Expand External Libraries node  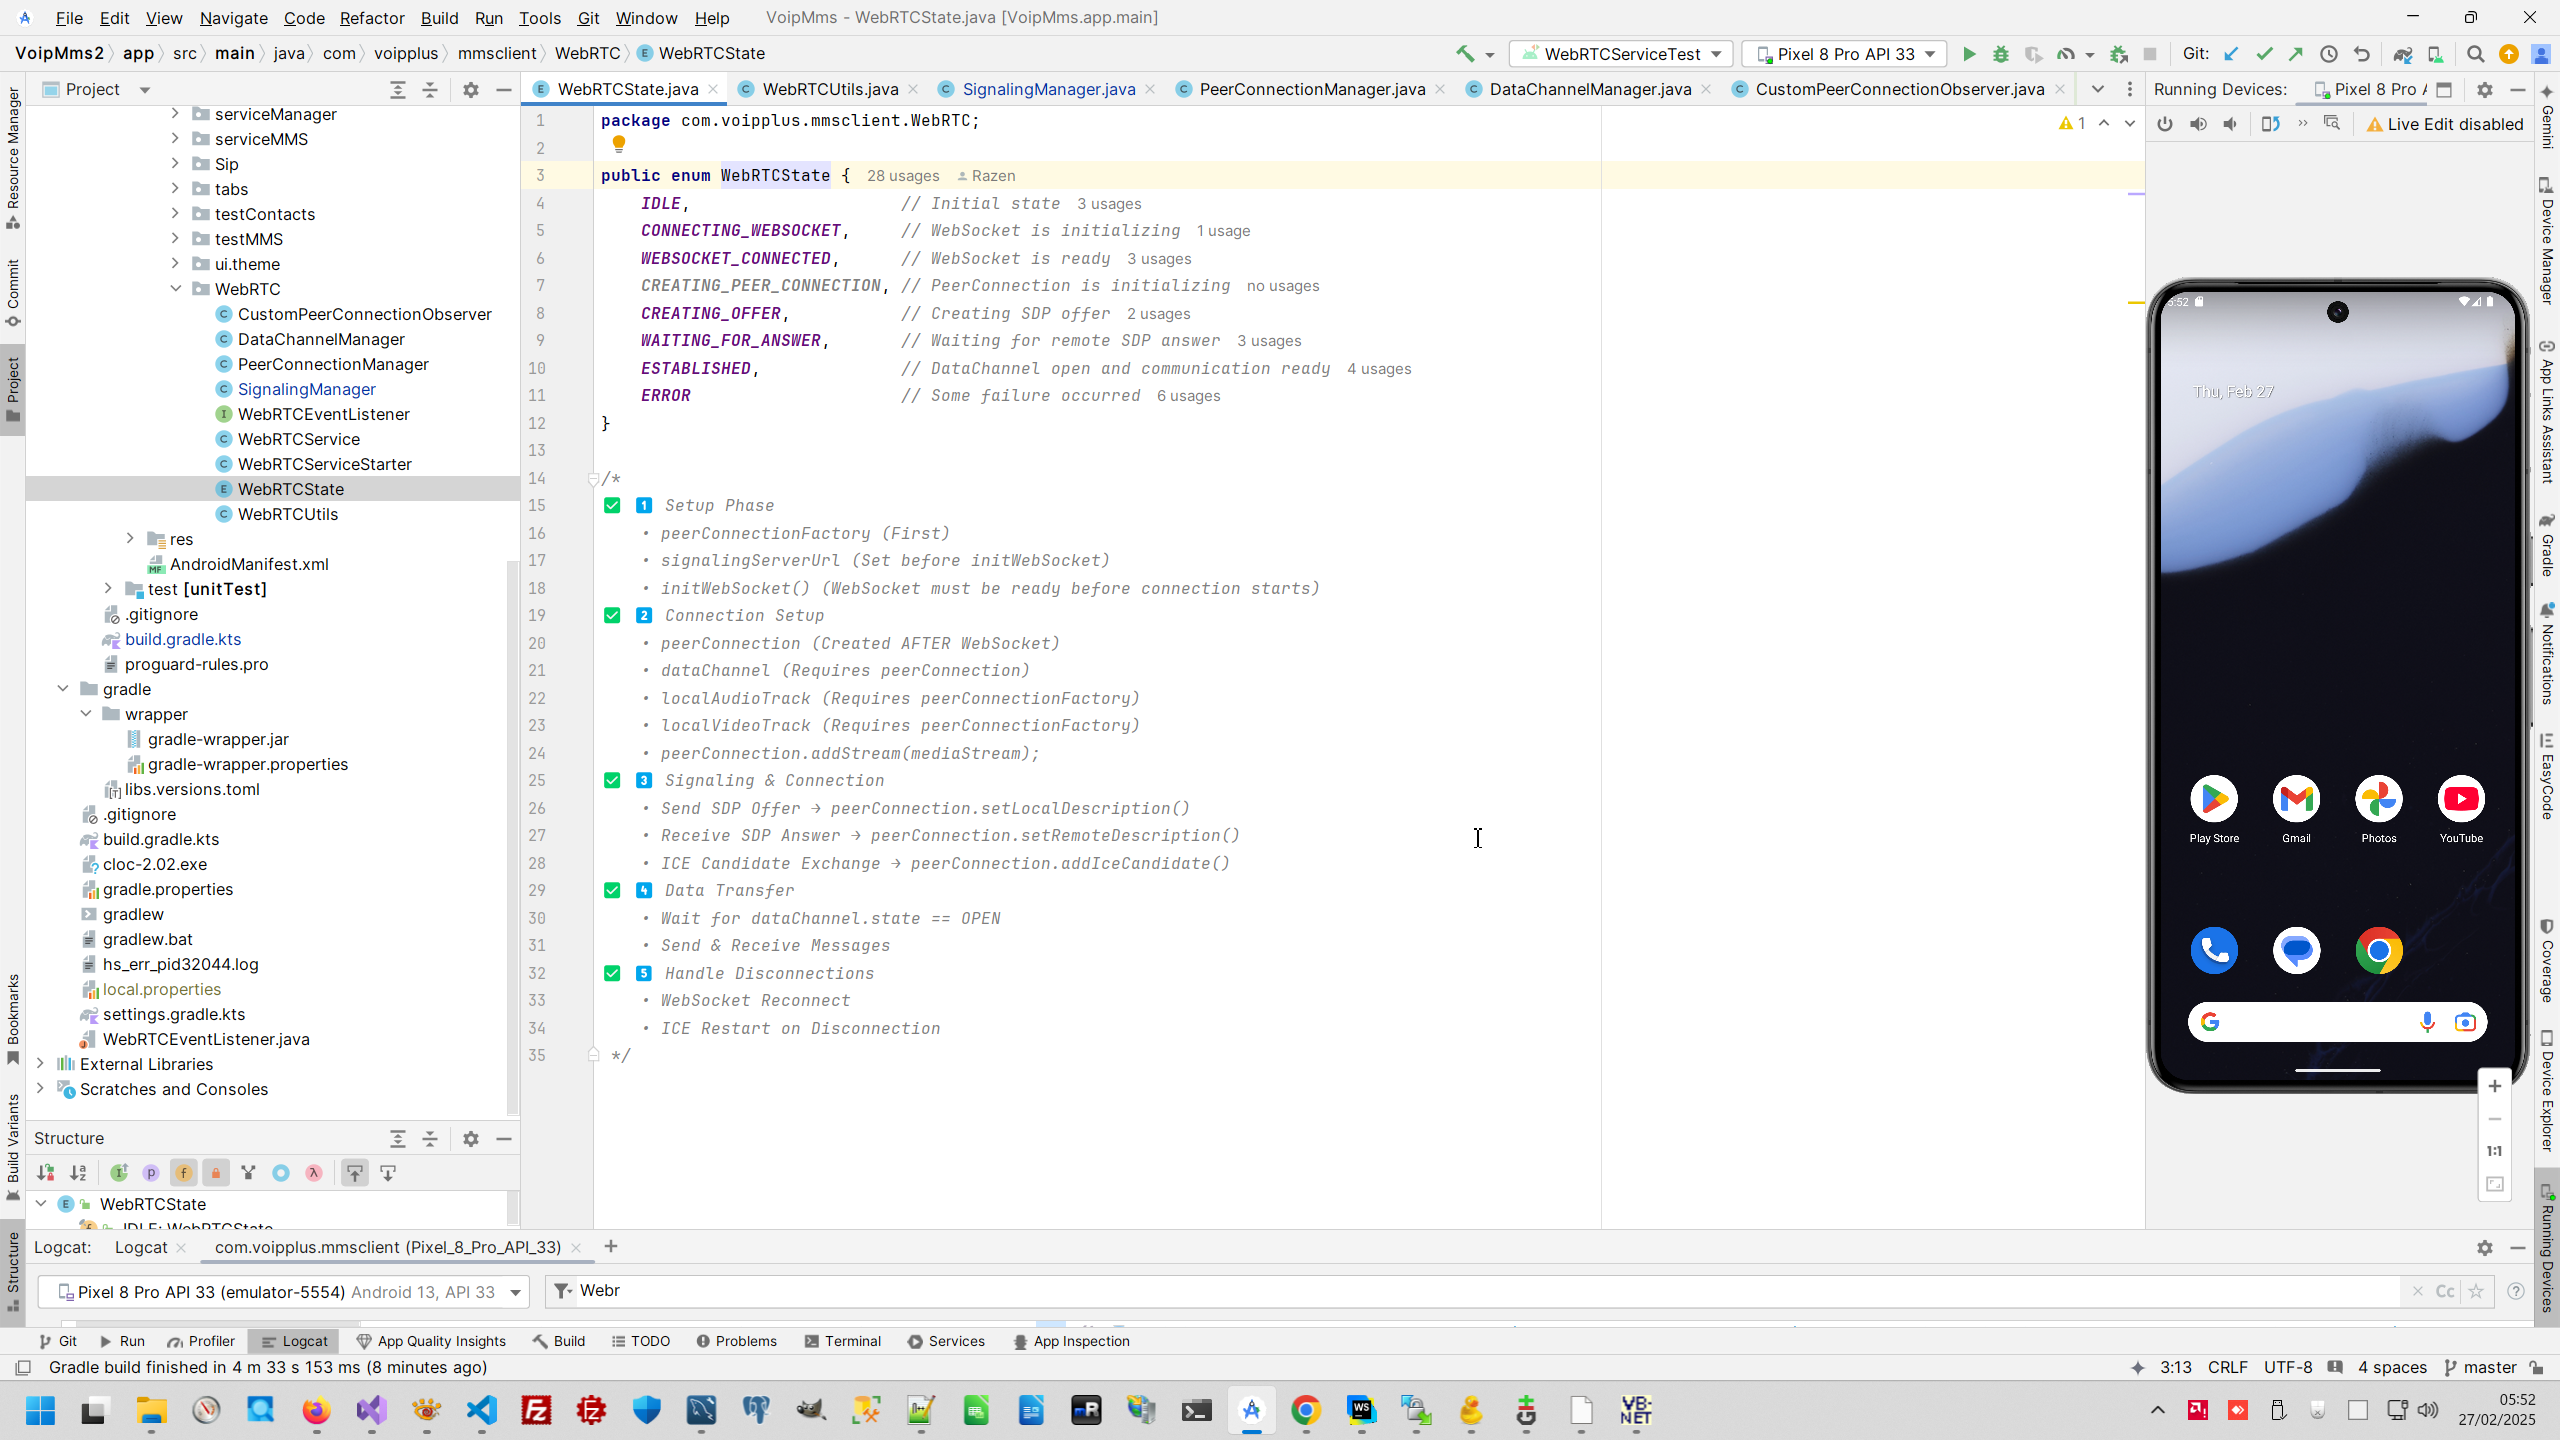40,1064
